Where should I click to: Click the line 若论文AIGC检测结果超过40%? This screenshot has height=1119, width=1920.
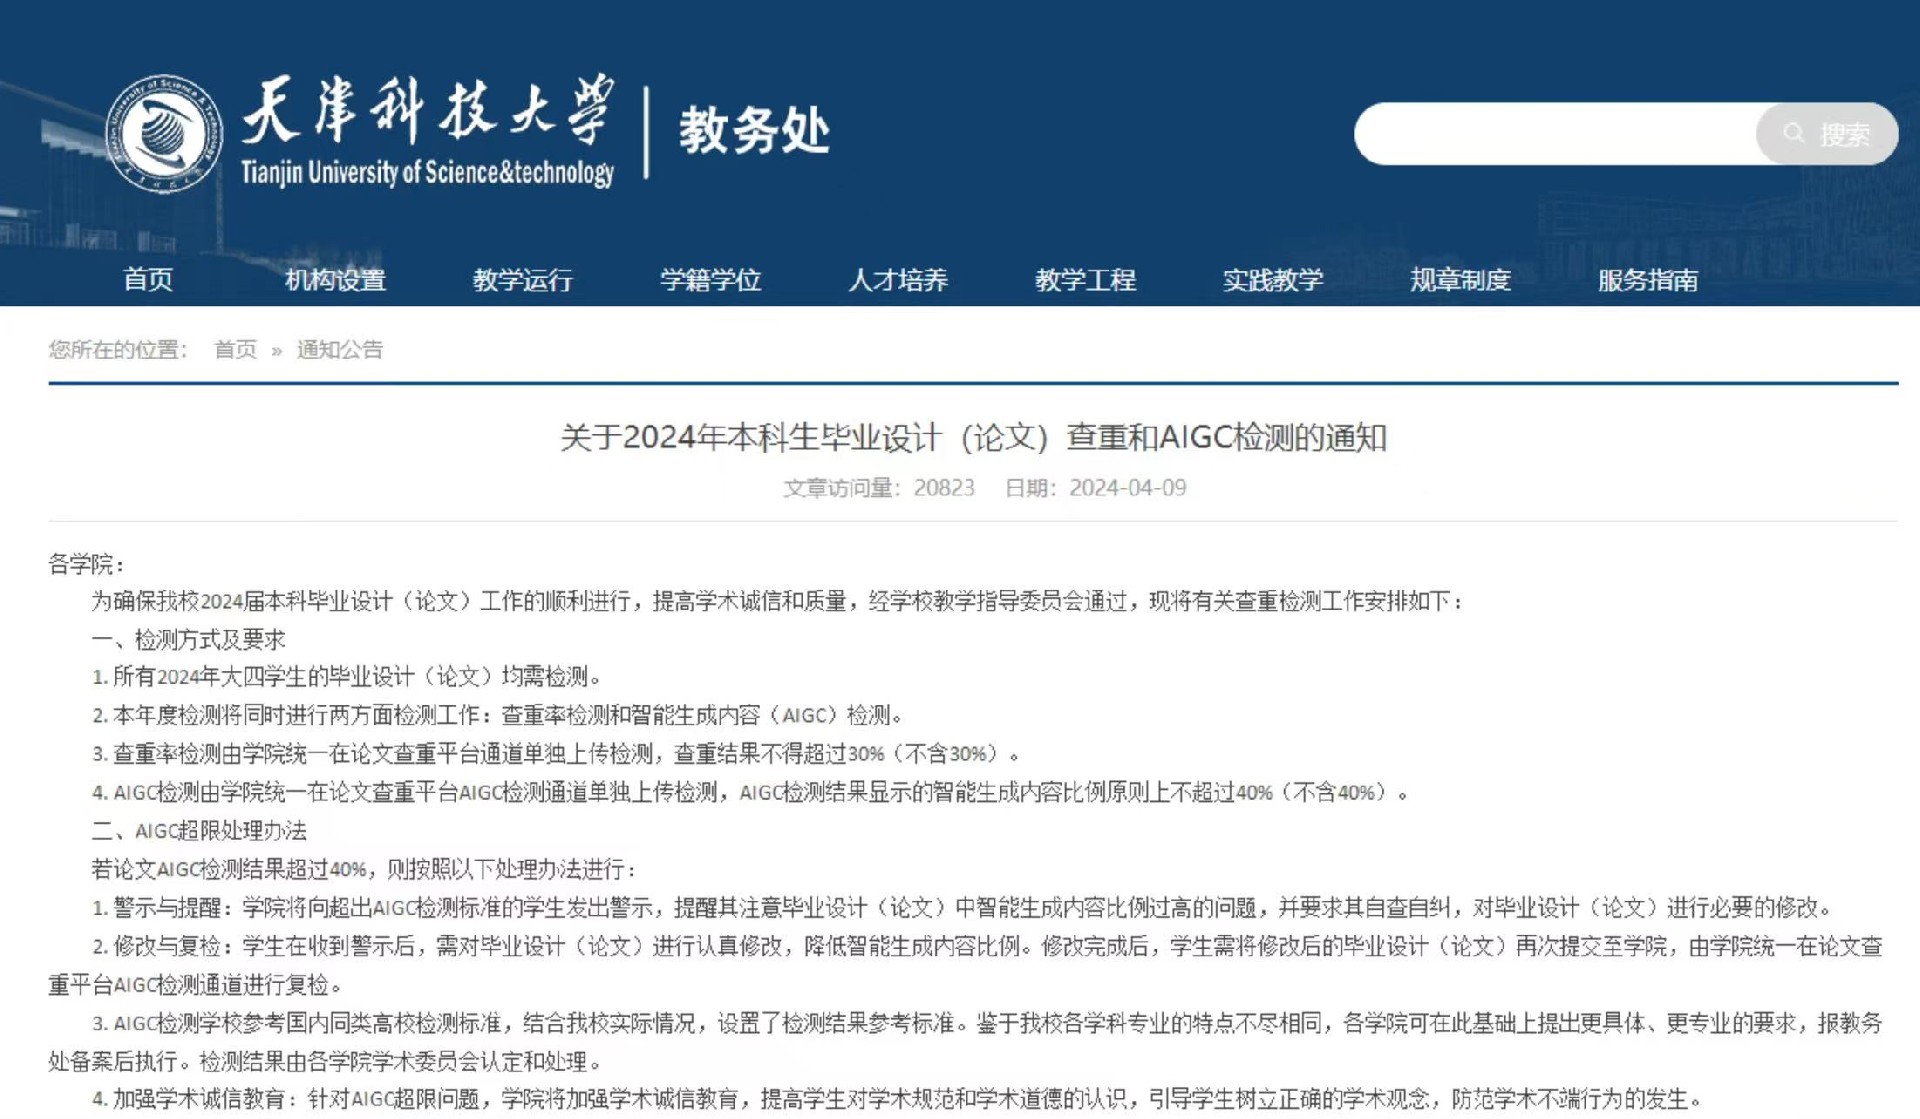click(x=364, y=869)
